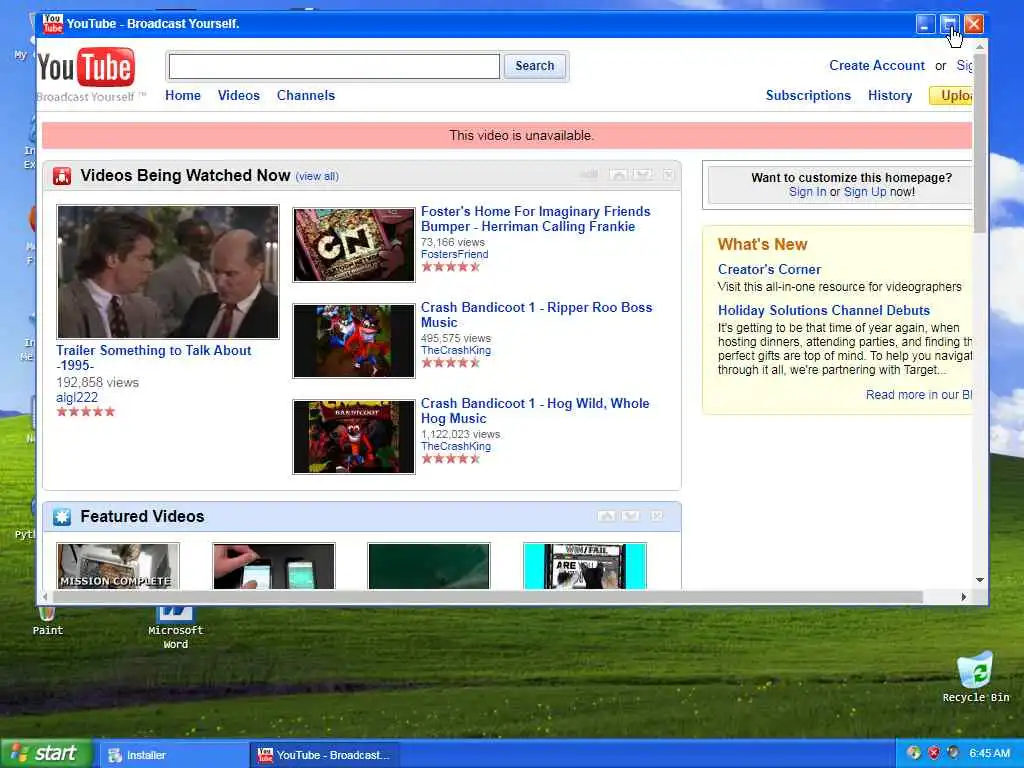
Task: Click the This video is unavailable banner
Action: [x=507, y=136]
